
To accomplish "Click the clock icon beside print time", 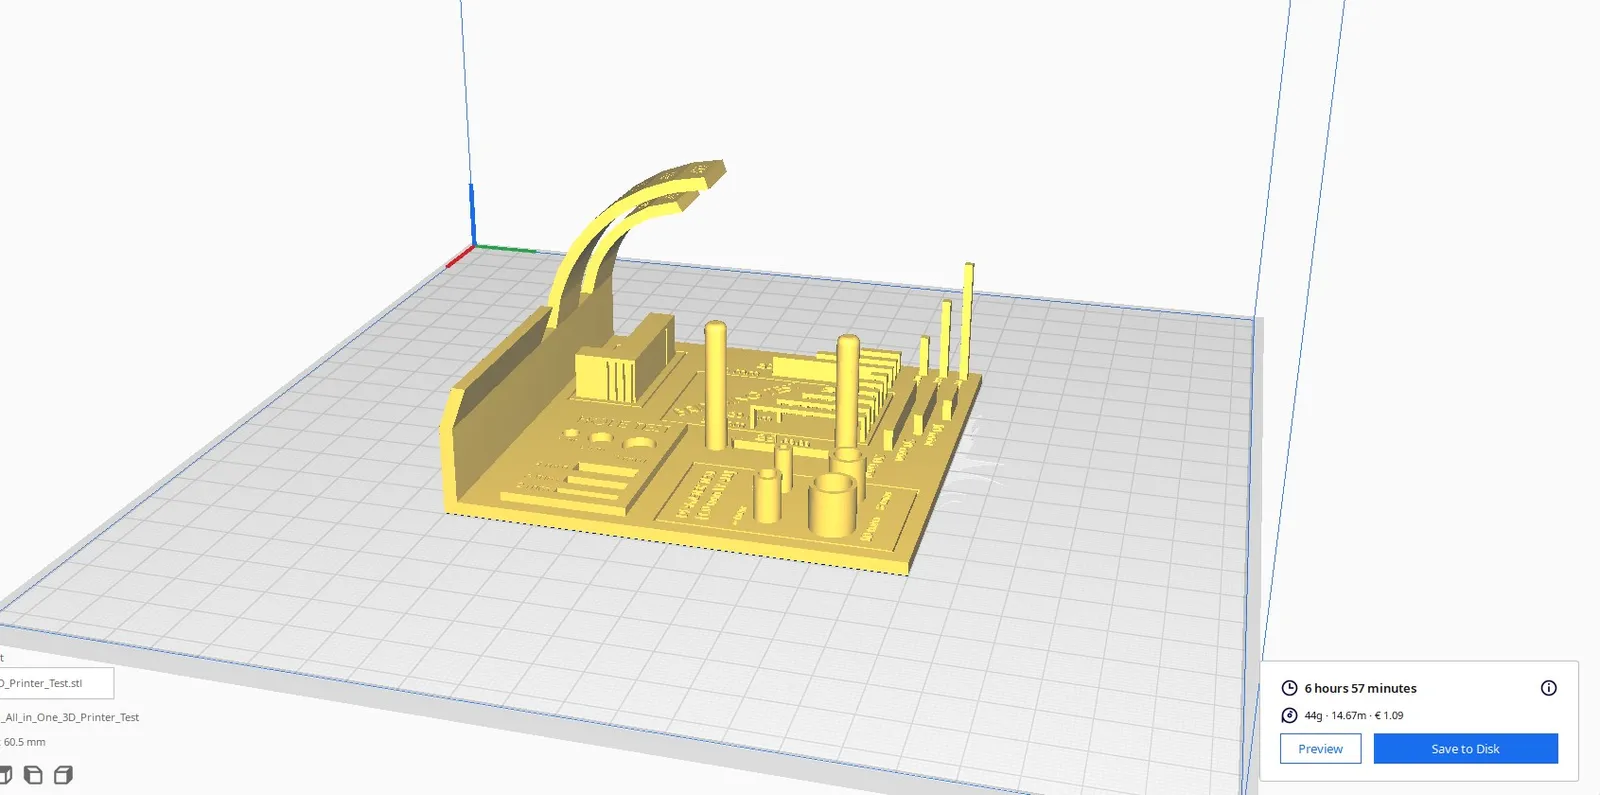I will coord(1289,688).
